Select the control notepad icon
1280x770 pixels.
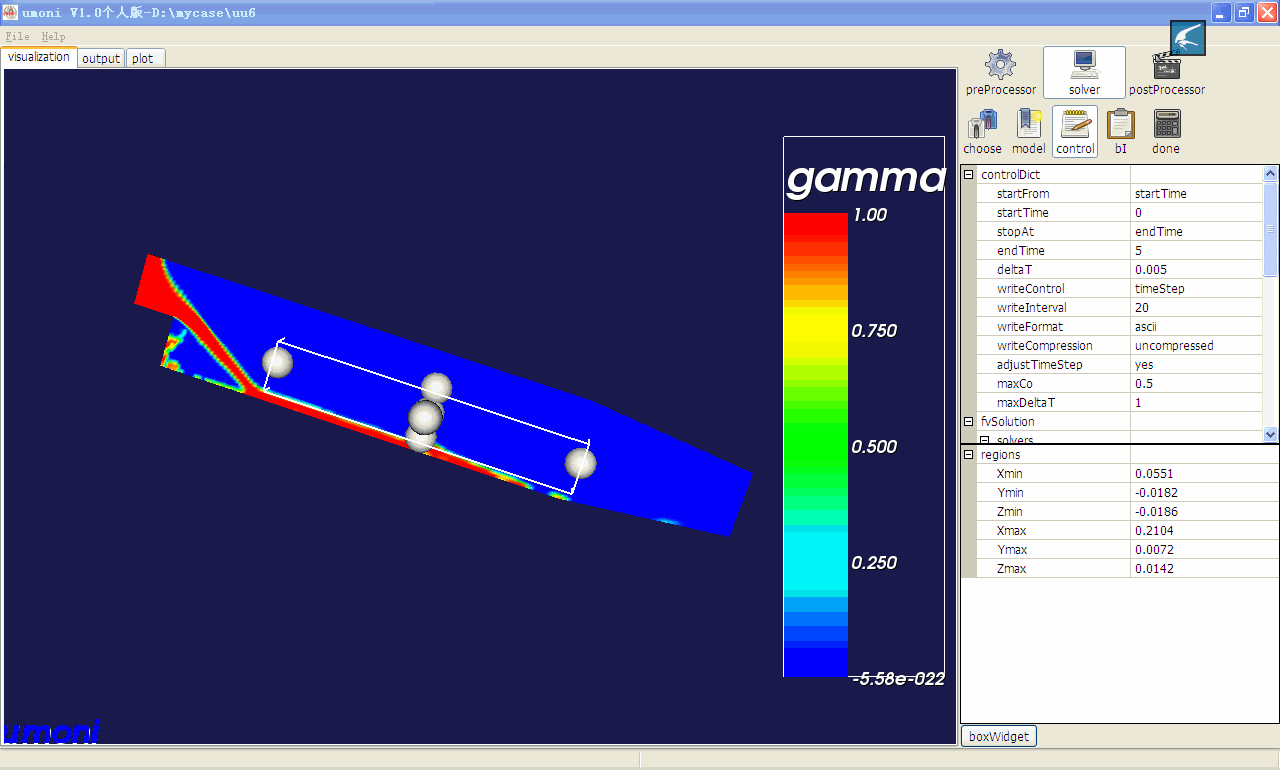coord(1075,125)
